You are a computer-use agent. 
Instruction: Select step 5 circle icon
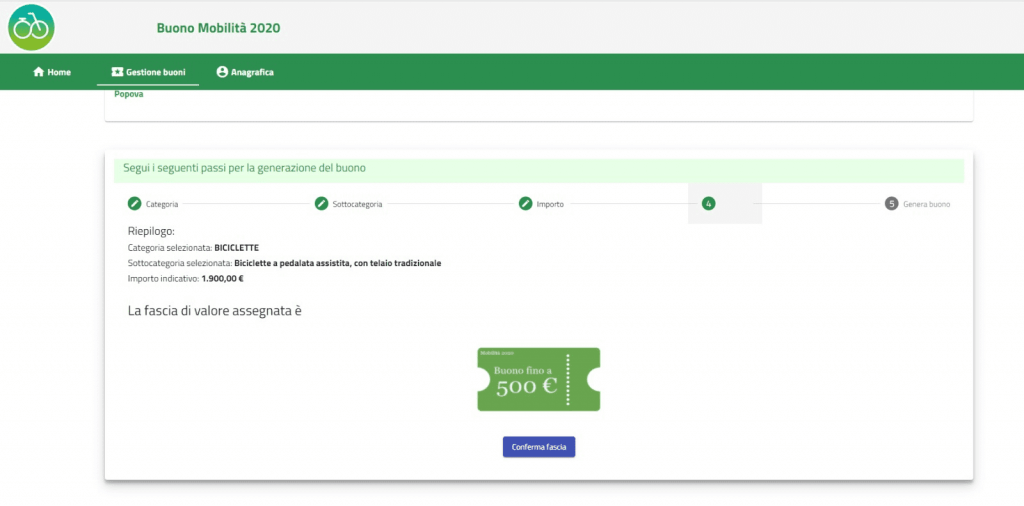click(x=891, y=204)
